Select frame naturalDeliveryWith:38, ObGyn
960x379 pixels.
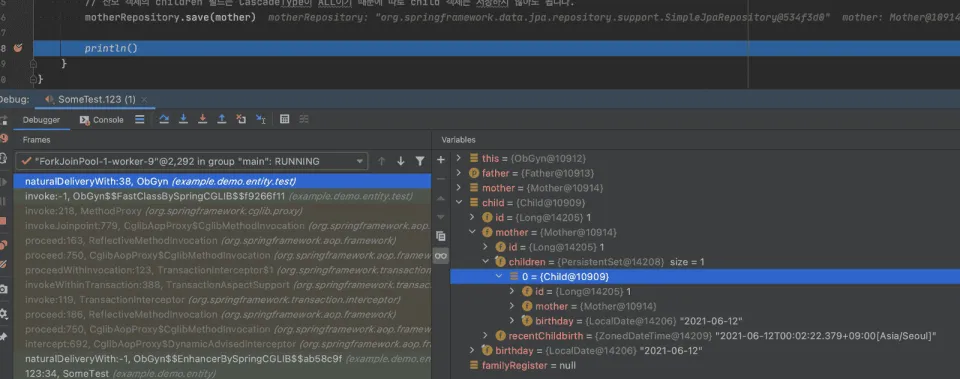(222, 182)
